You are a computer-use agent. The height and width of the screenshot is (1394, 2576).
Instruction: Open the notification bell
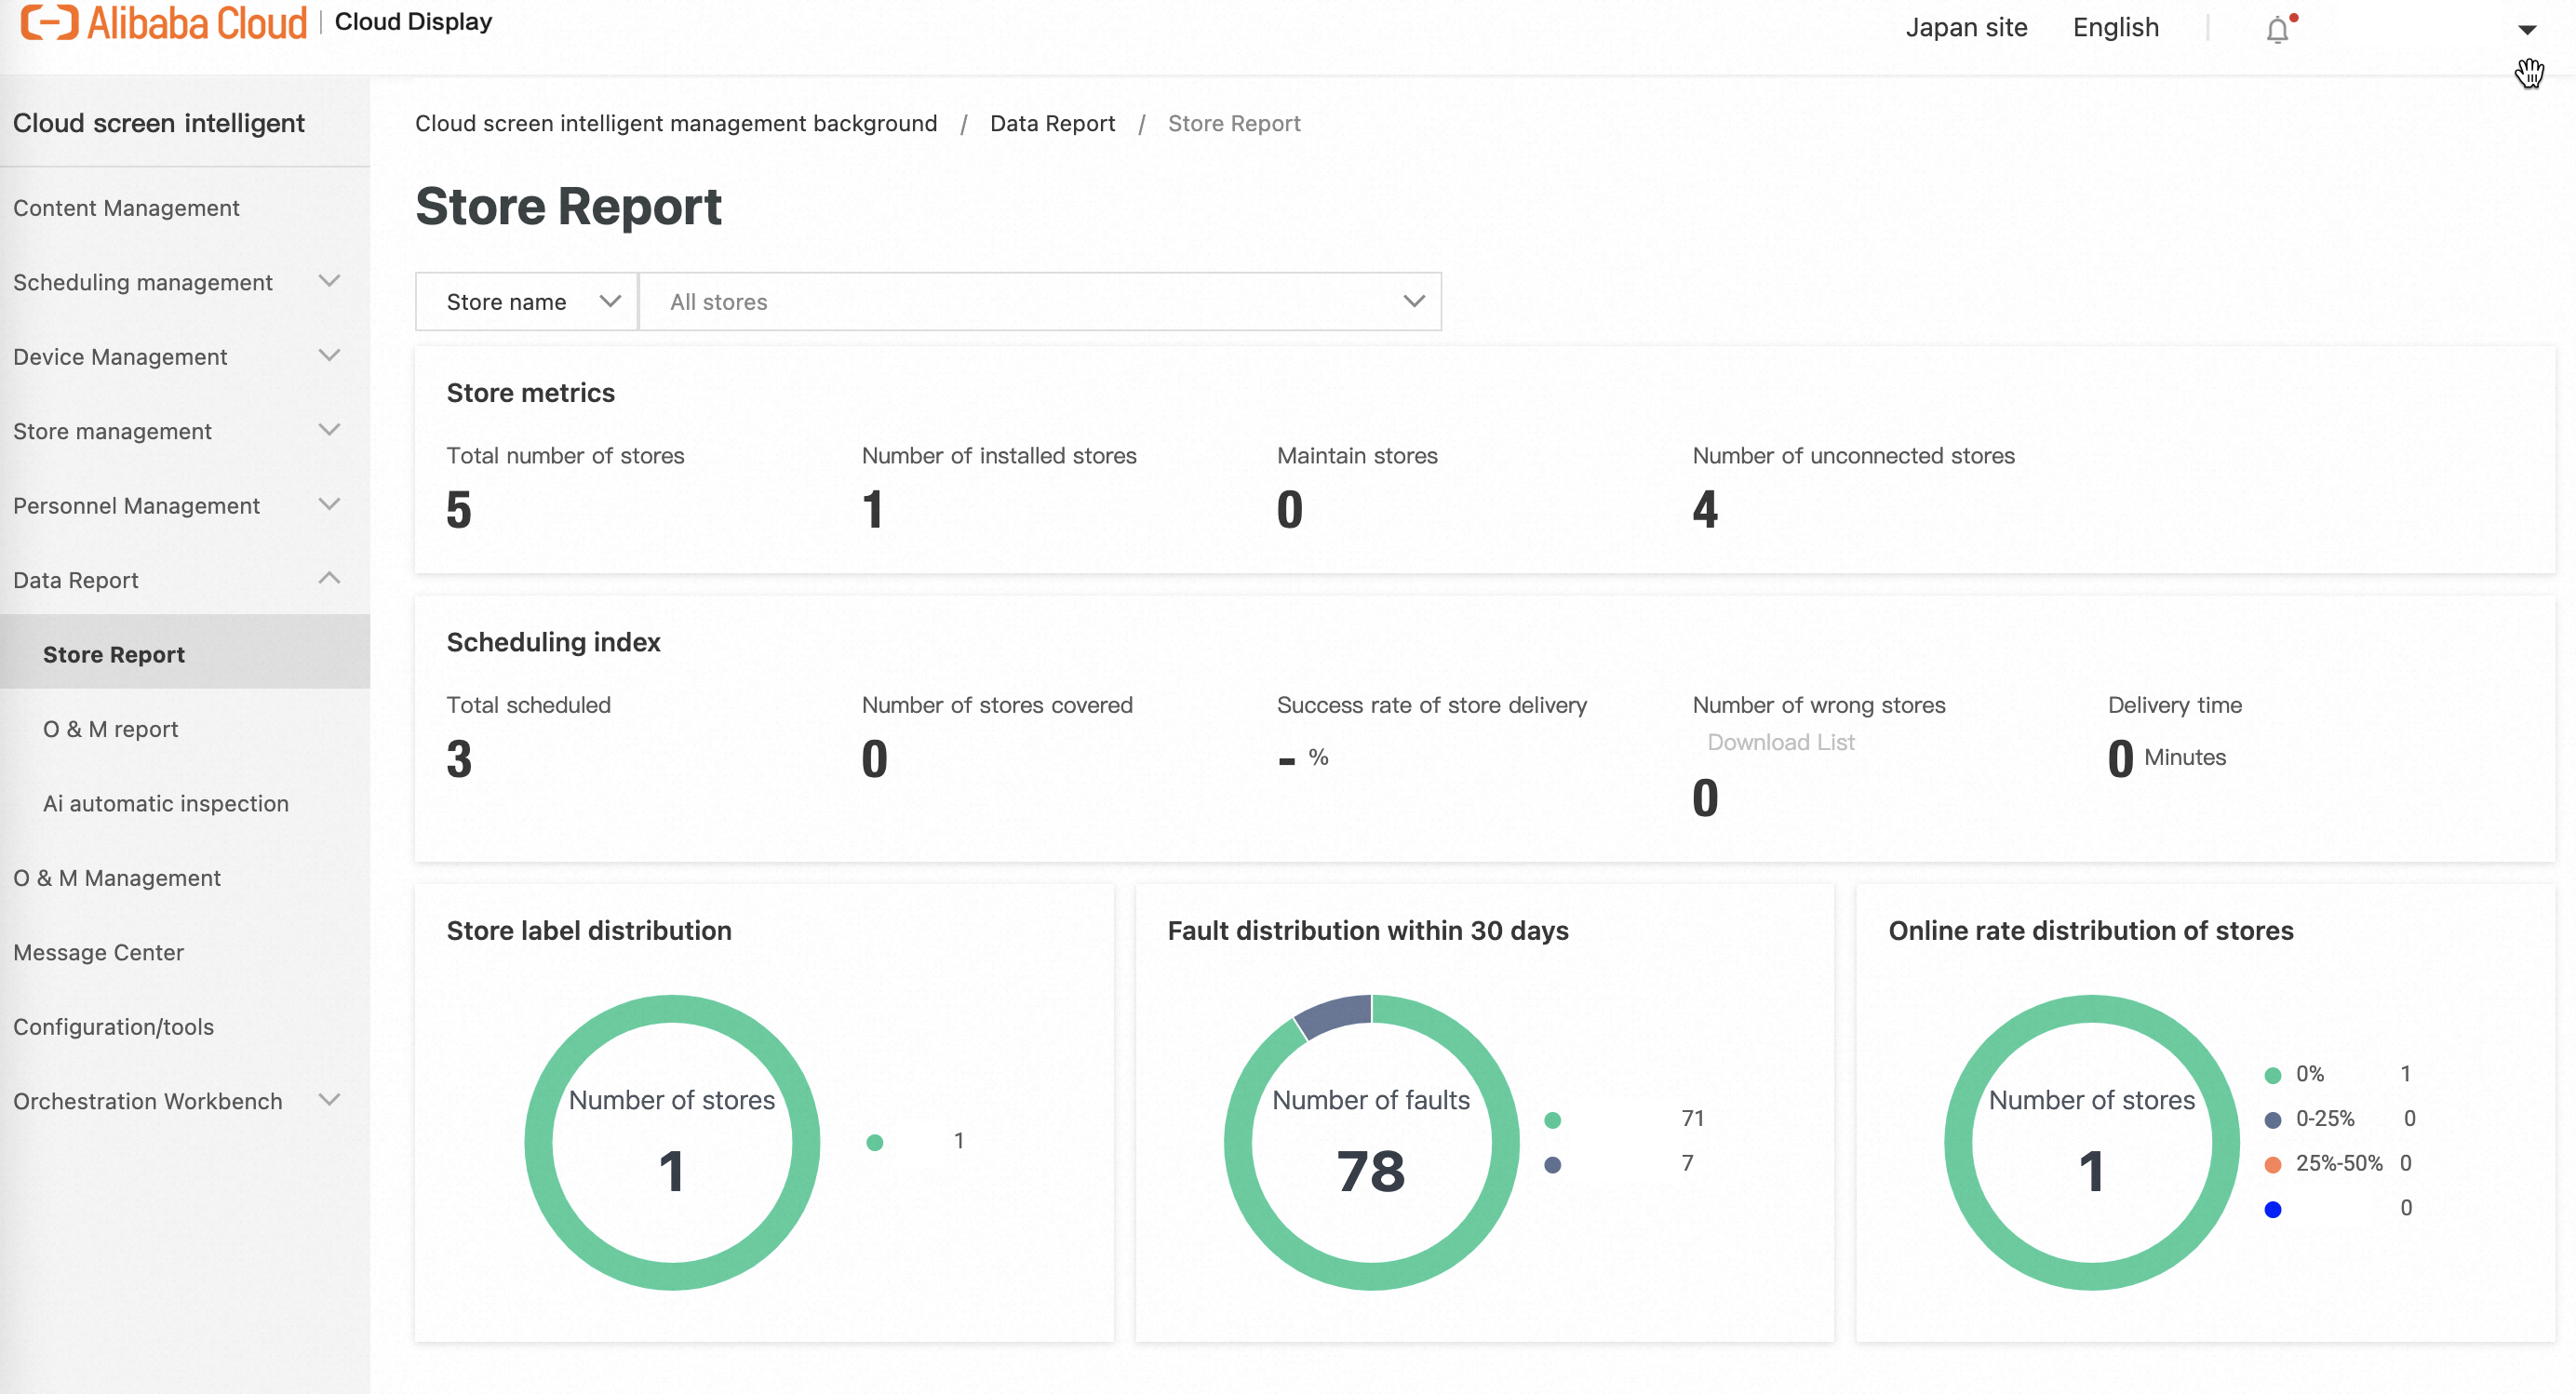coord(2278,29)
